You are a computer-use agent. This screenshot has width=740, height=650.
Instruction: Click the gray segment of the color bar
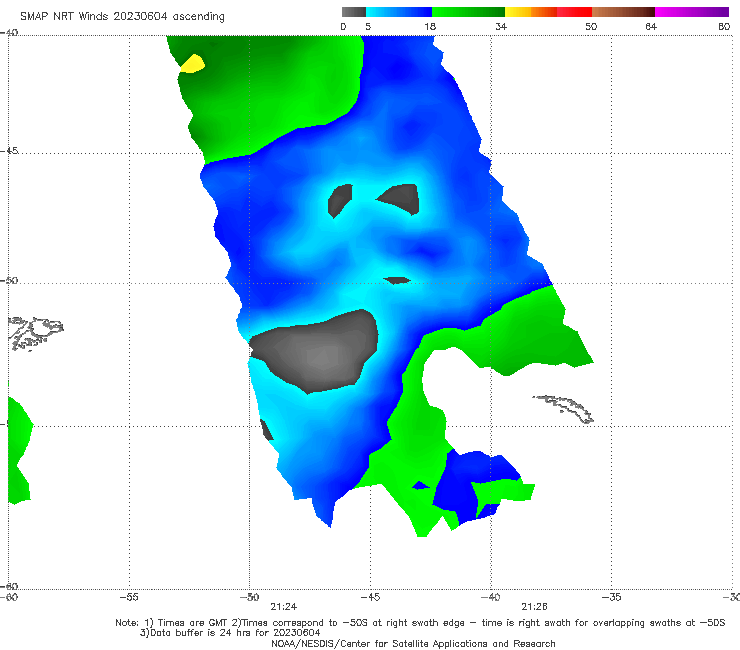pyautogui.click(x=354, y=12)
